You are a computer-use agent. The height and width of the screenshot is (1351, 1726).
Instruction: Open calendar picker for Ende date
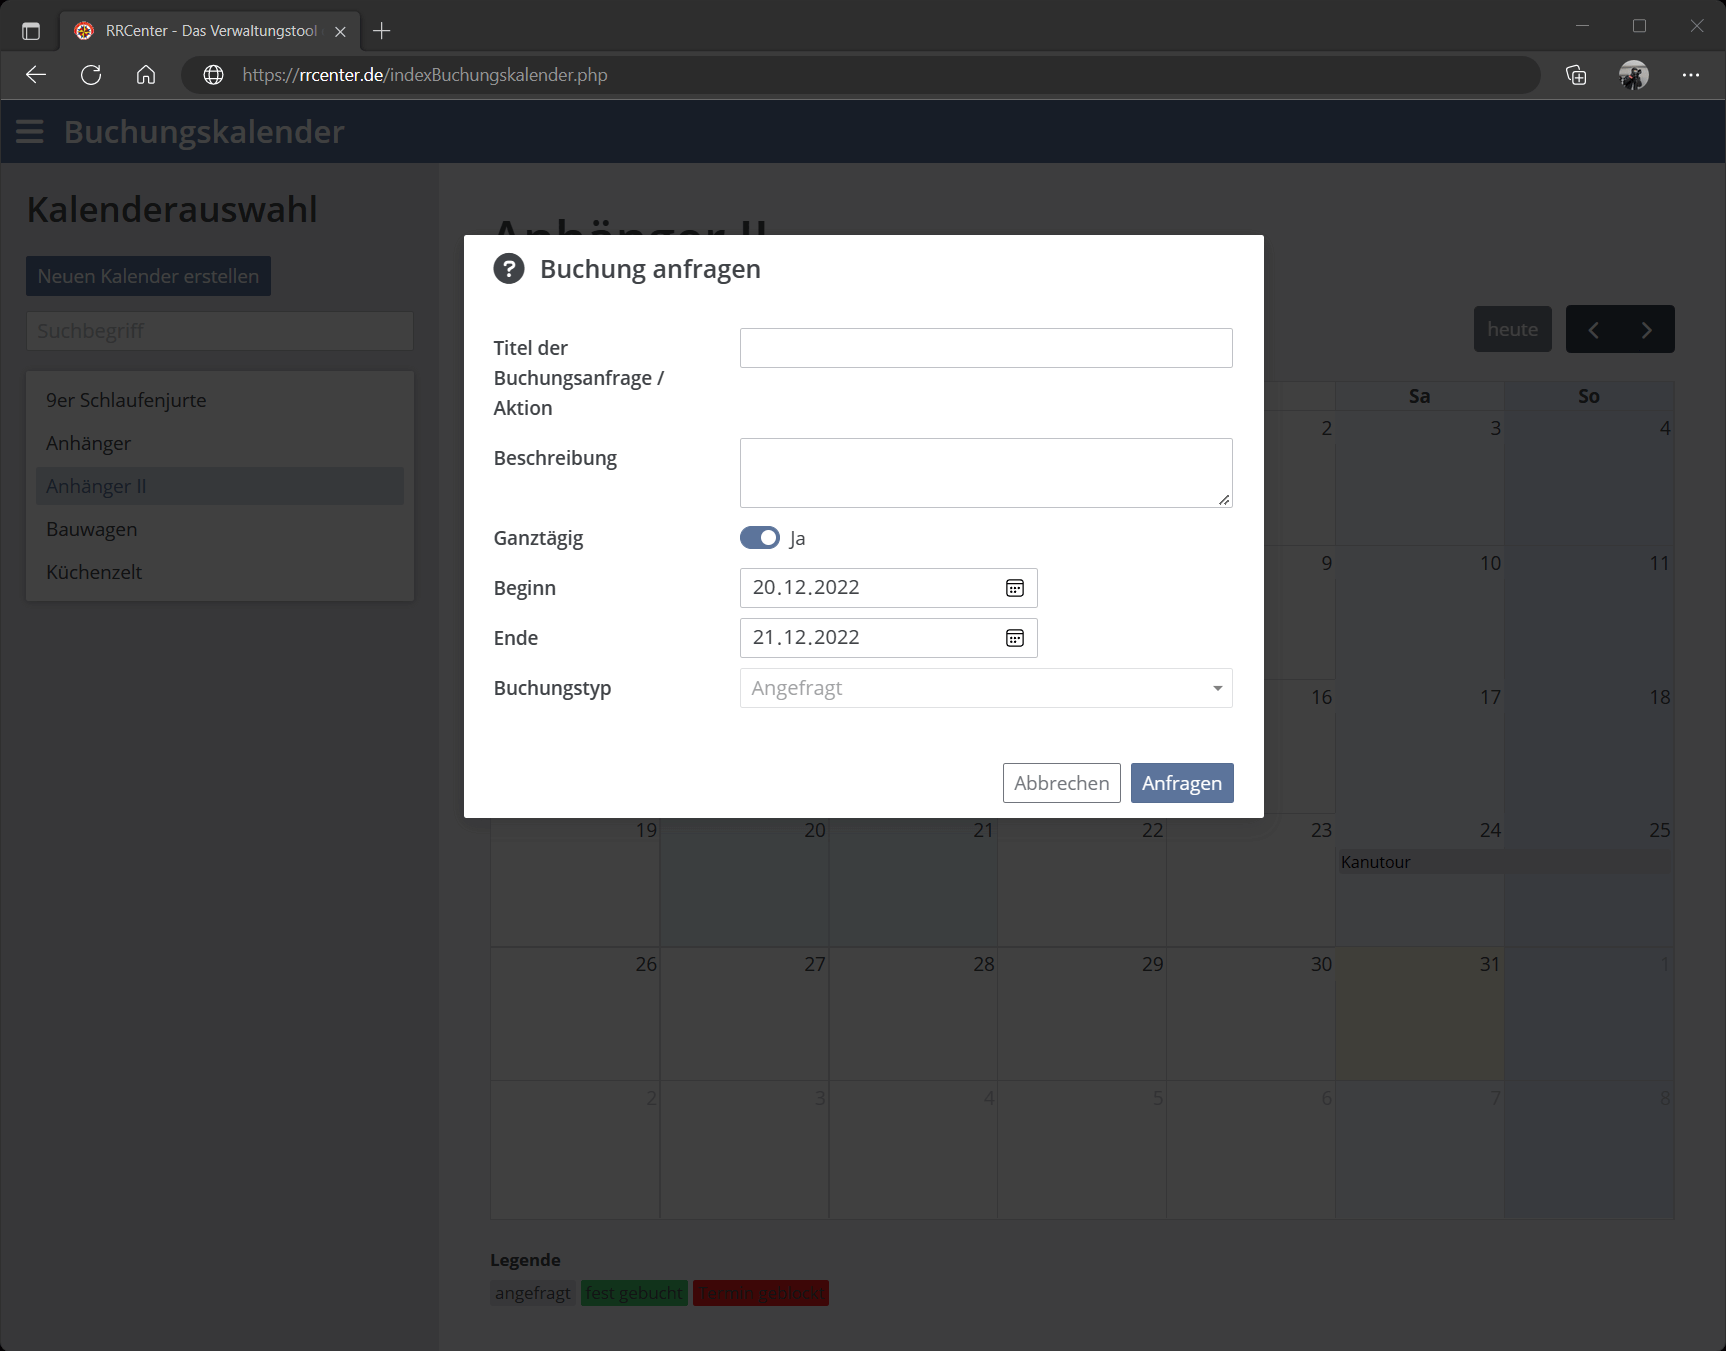(x=1014, y=638)
